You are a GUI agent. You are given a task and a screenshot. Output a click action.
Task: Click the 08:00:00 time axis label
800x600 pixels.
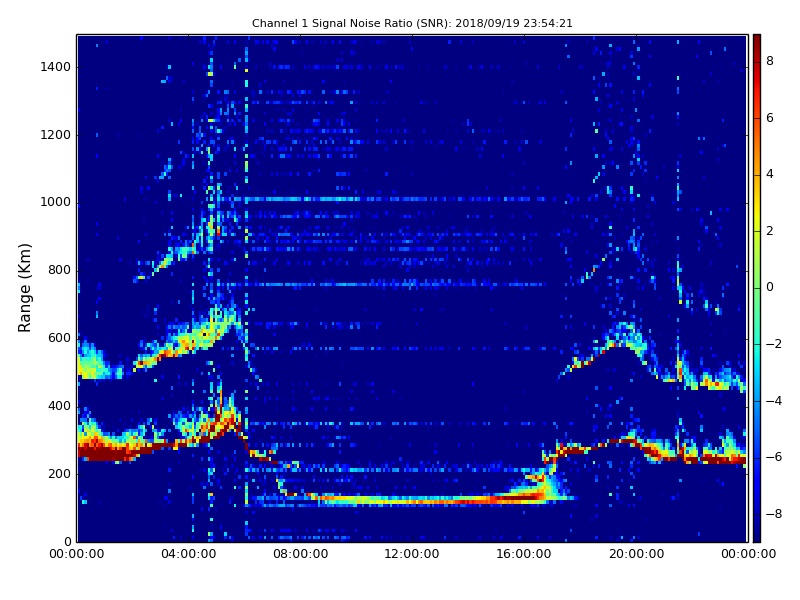click(x=301, y=554)
